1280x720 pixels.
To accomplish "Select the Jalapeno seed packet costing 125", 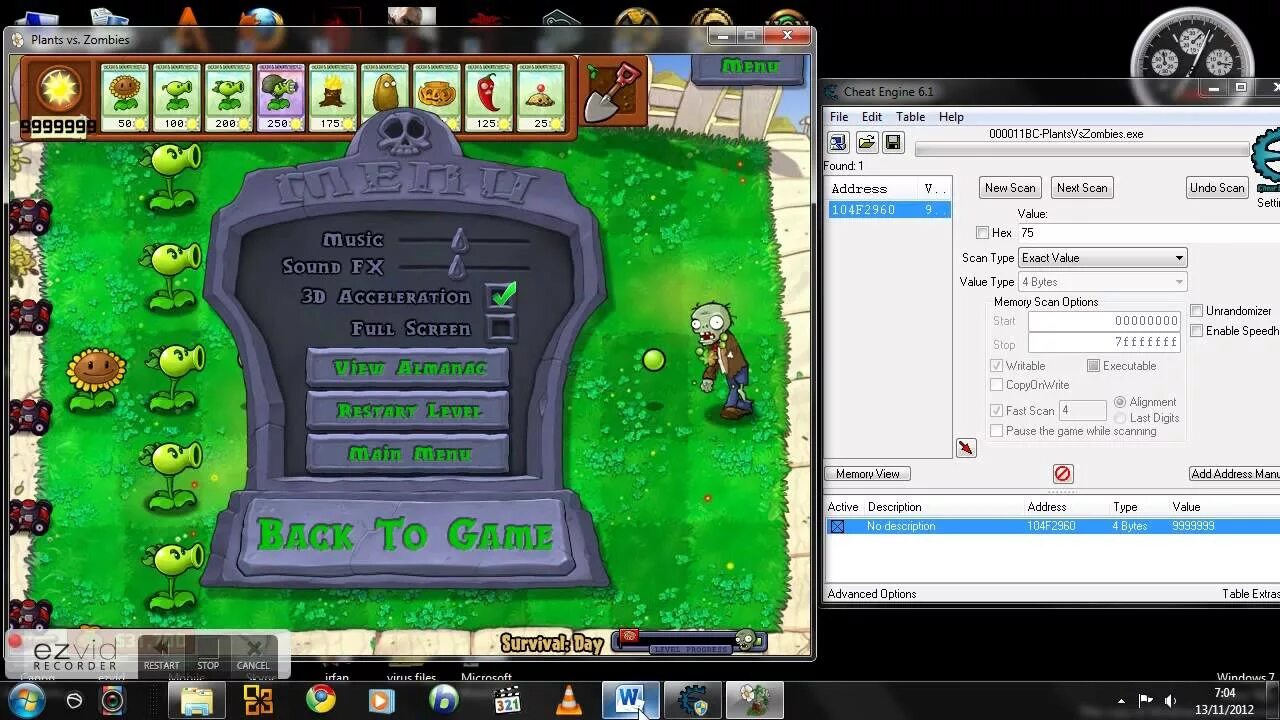I will point(488,97).
